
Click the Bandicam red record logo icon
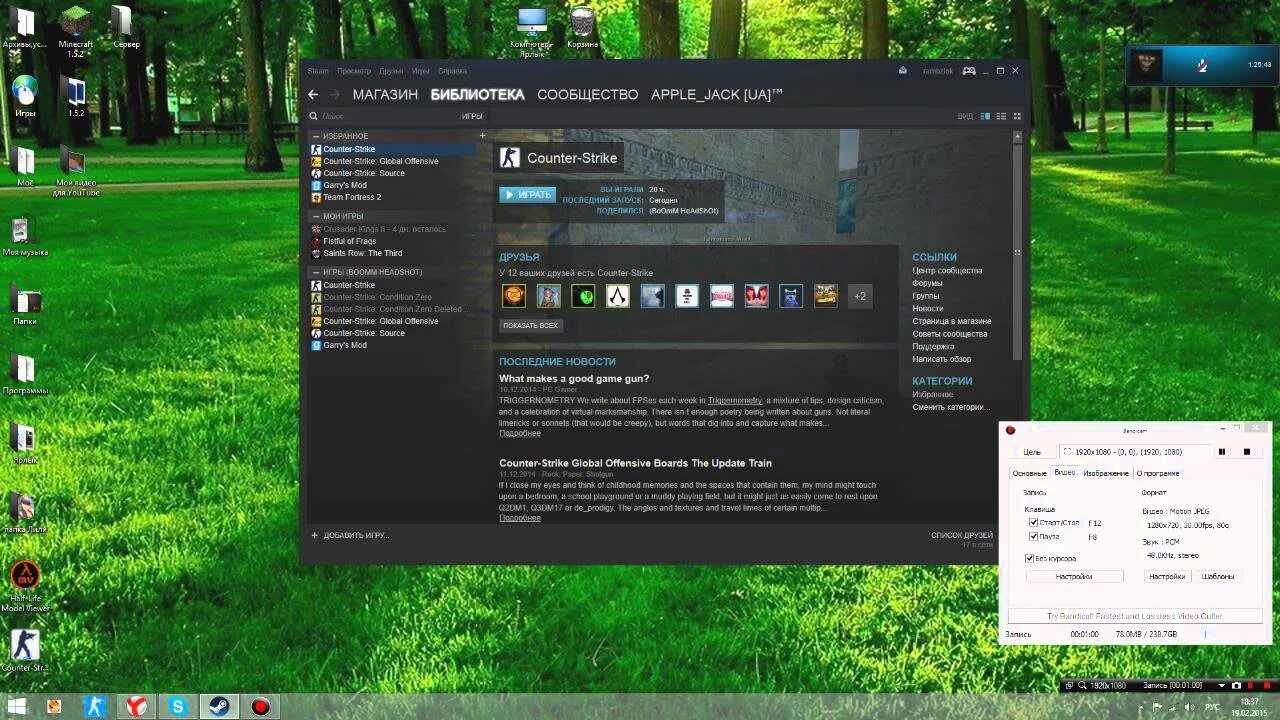1011,431
